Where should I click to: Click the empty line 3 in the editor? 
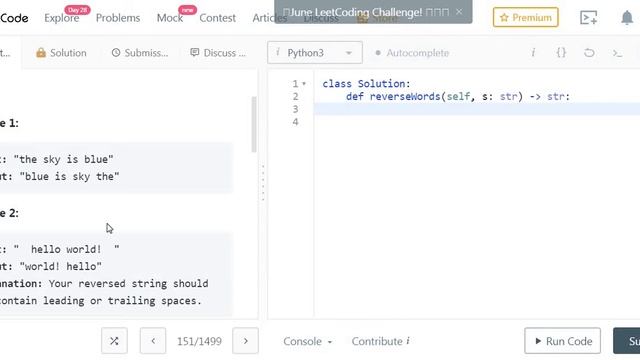point(477,109)
